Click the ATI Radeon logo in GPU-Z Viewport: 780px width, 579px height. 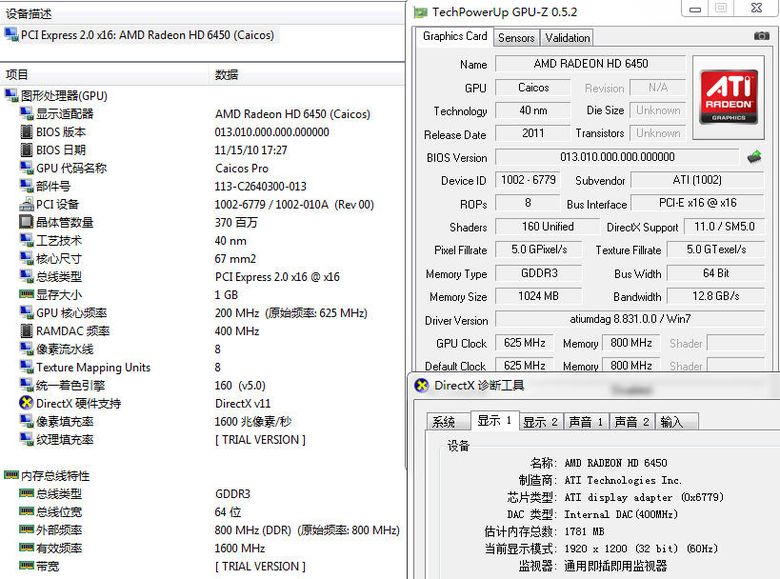[729, 97]
